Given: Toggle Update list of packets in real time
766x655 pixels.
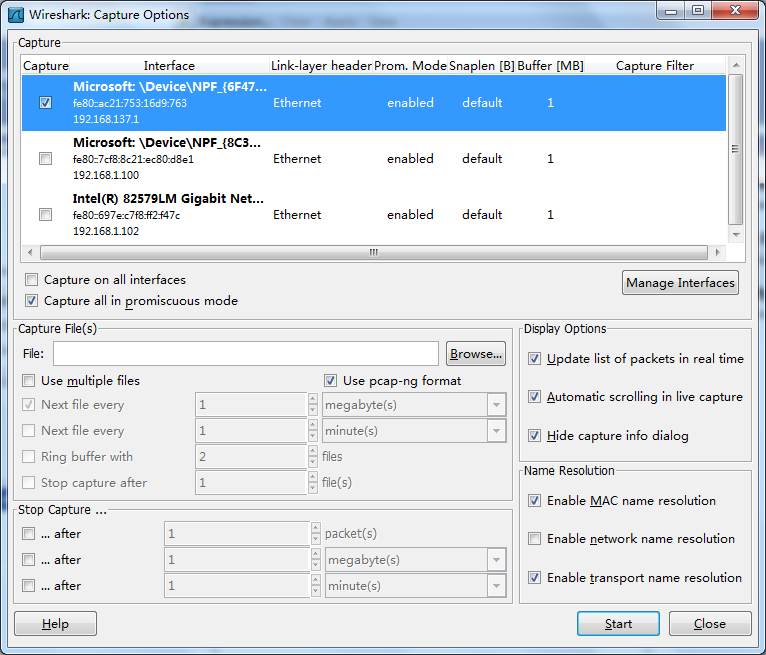Looking at the screenshot, I should coord(534,359).
